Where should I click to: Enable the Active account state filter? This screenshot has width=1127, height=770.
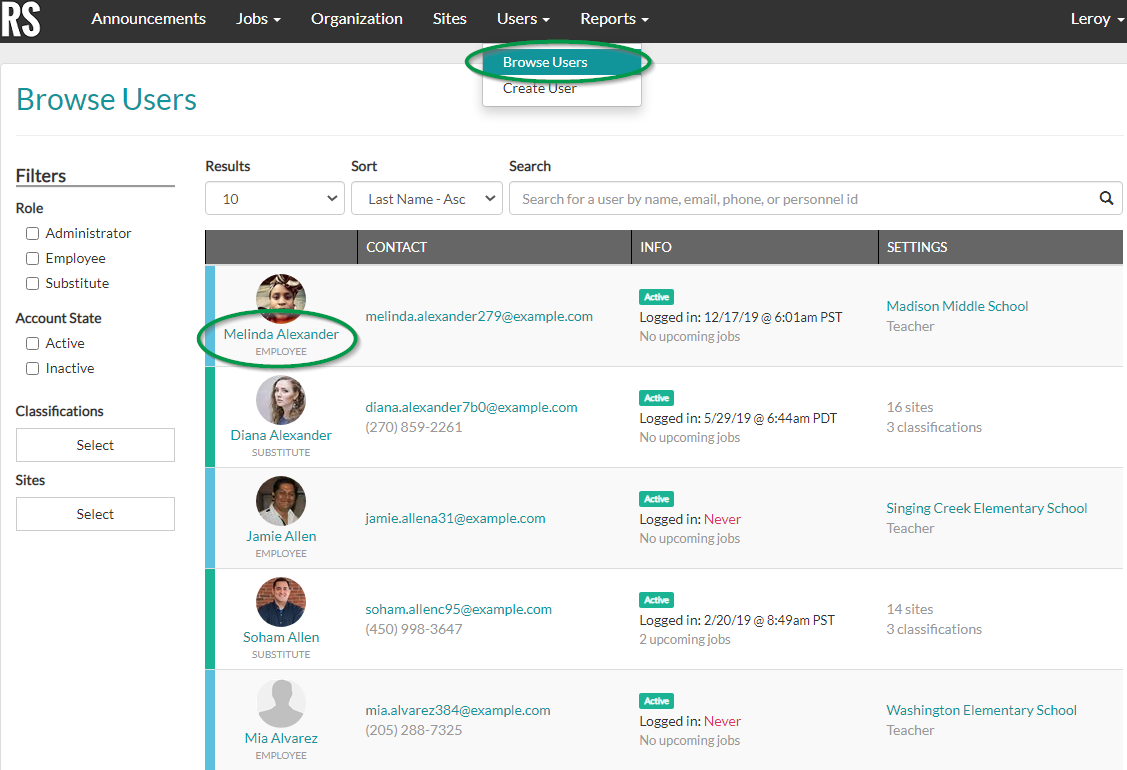(x=32, y=343)
